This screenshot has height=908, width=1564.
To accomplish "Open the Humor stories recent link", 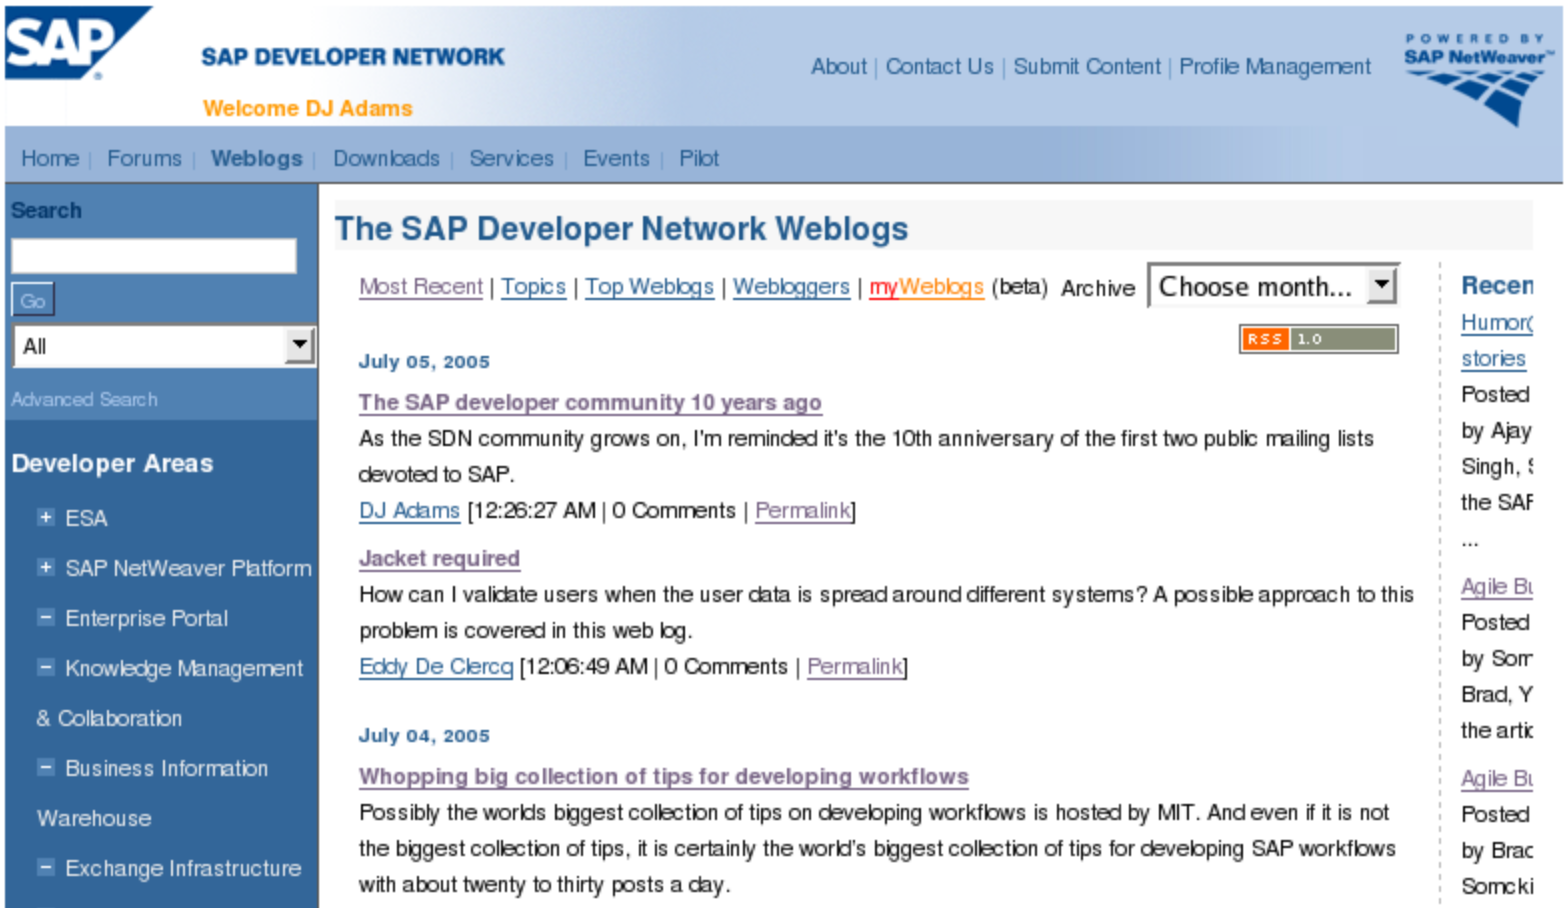I will (1496, 340).
